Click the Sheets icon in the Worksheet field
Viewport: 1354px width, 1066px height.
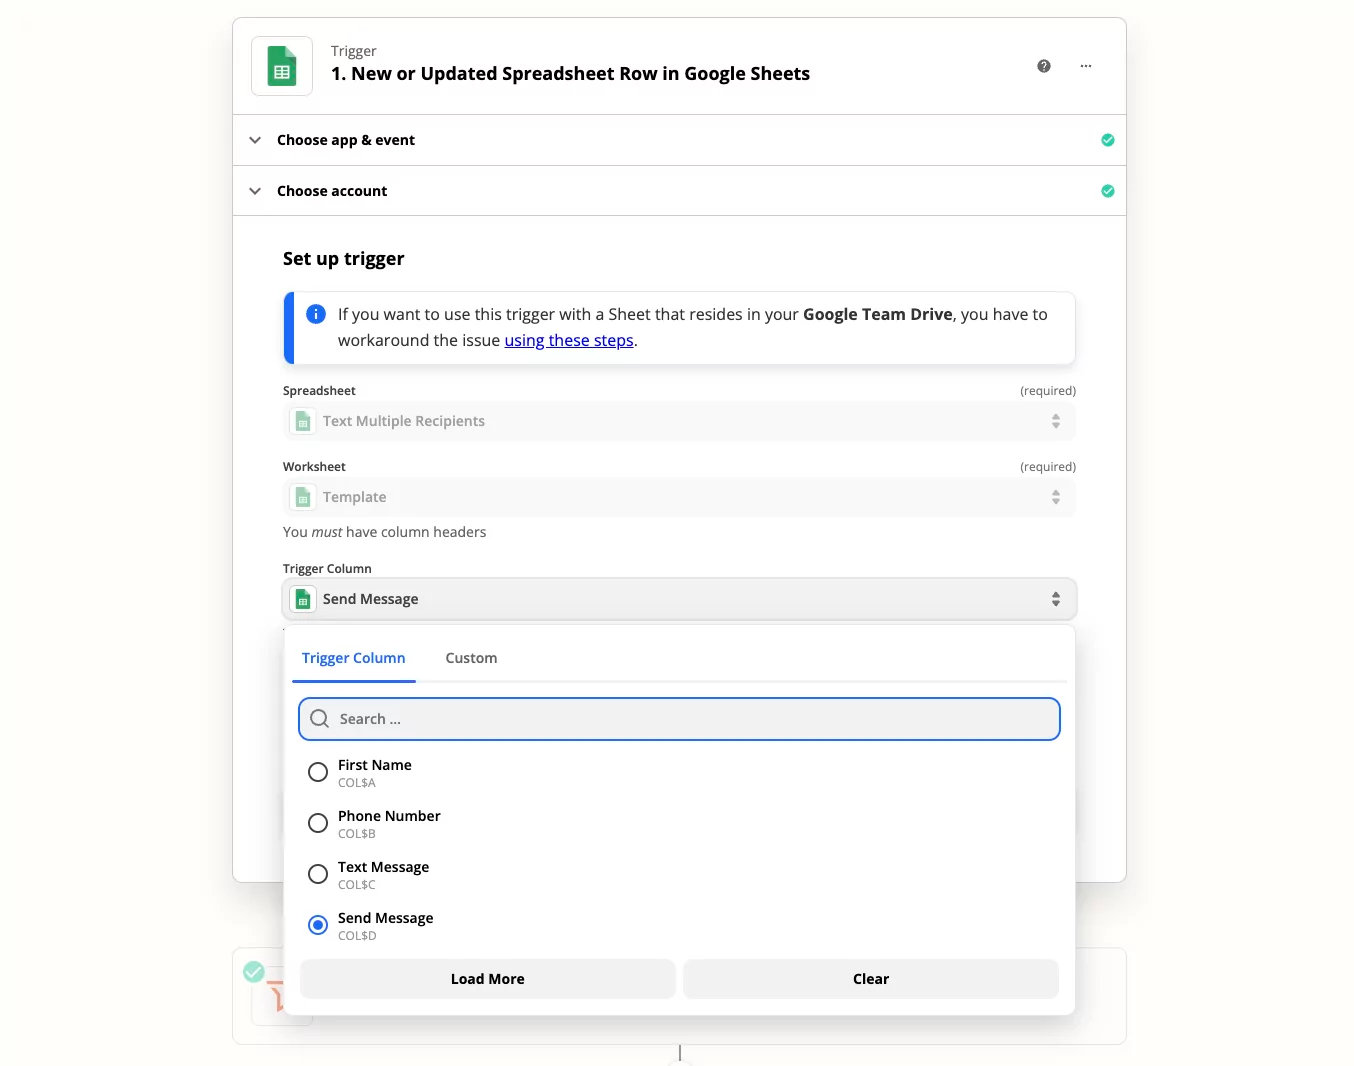coord(302,497)
